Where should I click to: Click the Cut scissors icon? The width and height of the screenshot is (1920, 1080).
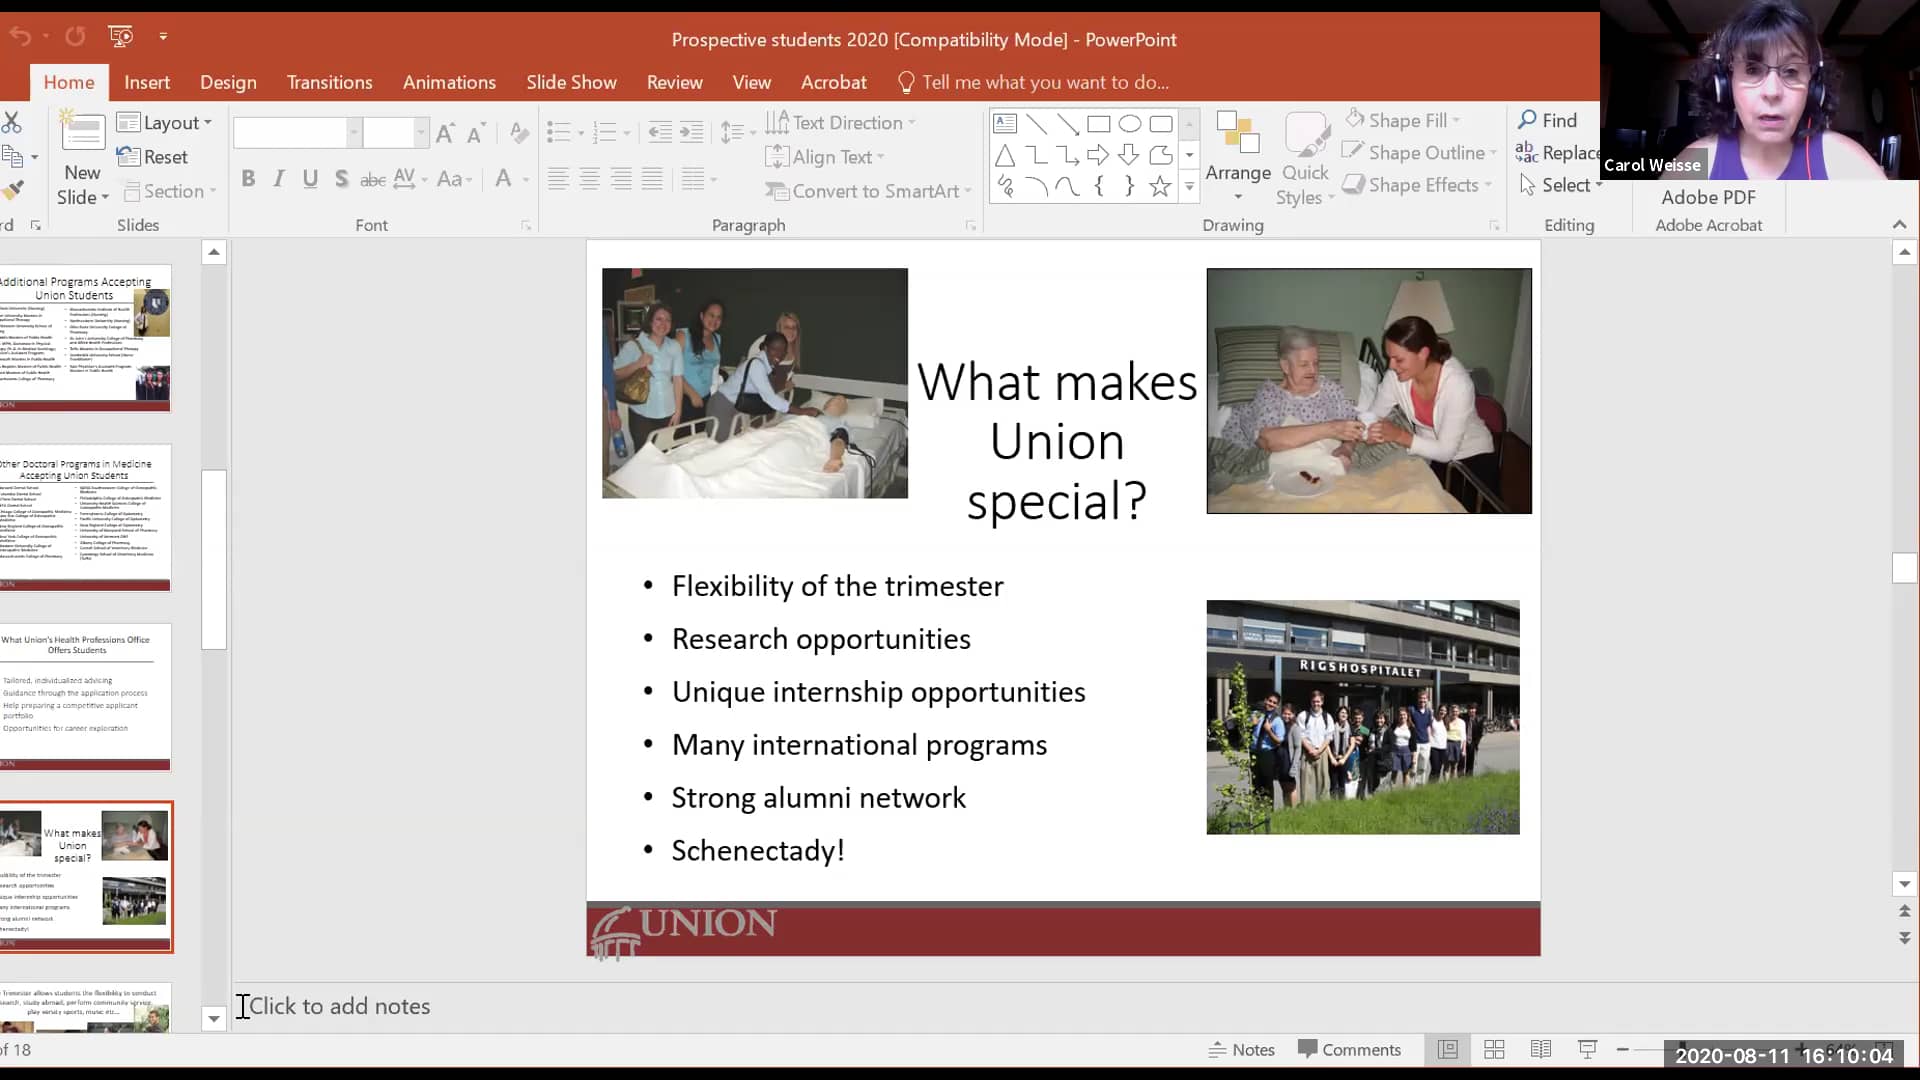pyautogui.click(x=11, y=123)
